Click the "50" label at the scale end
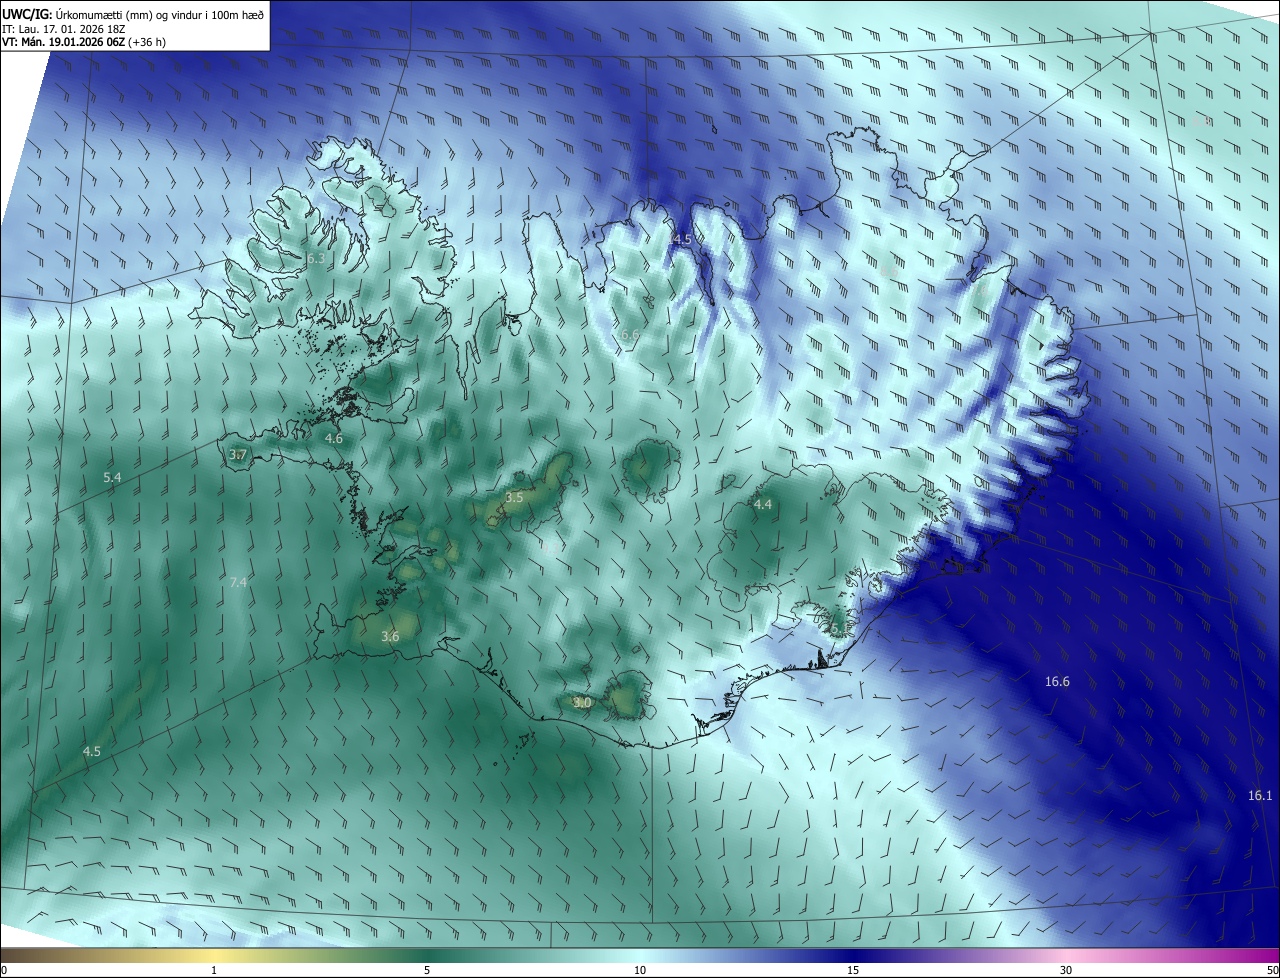 coord(1271,970)
